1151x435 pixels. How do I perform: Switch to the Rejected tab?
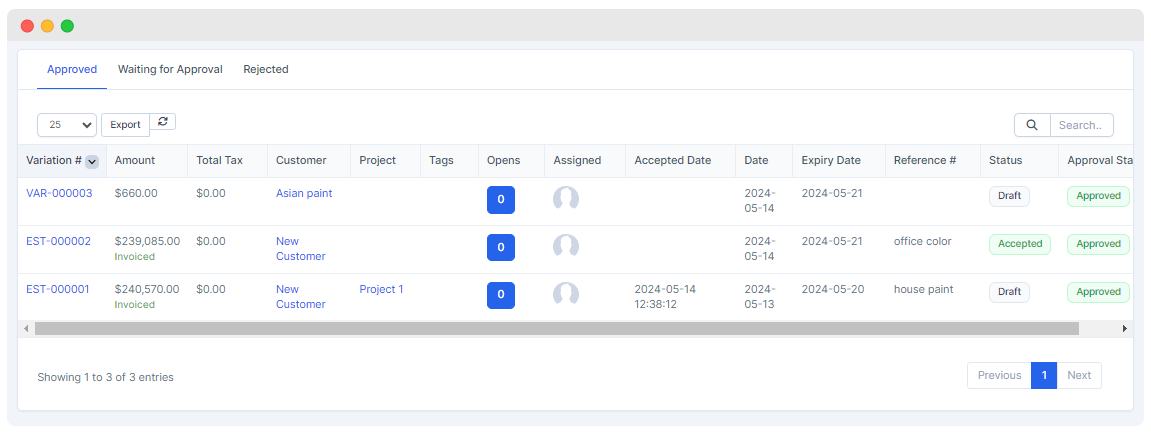pyautogui.click(x=266, y=70)
